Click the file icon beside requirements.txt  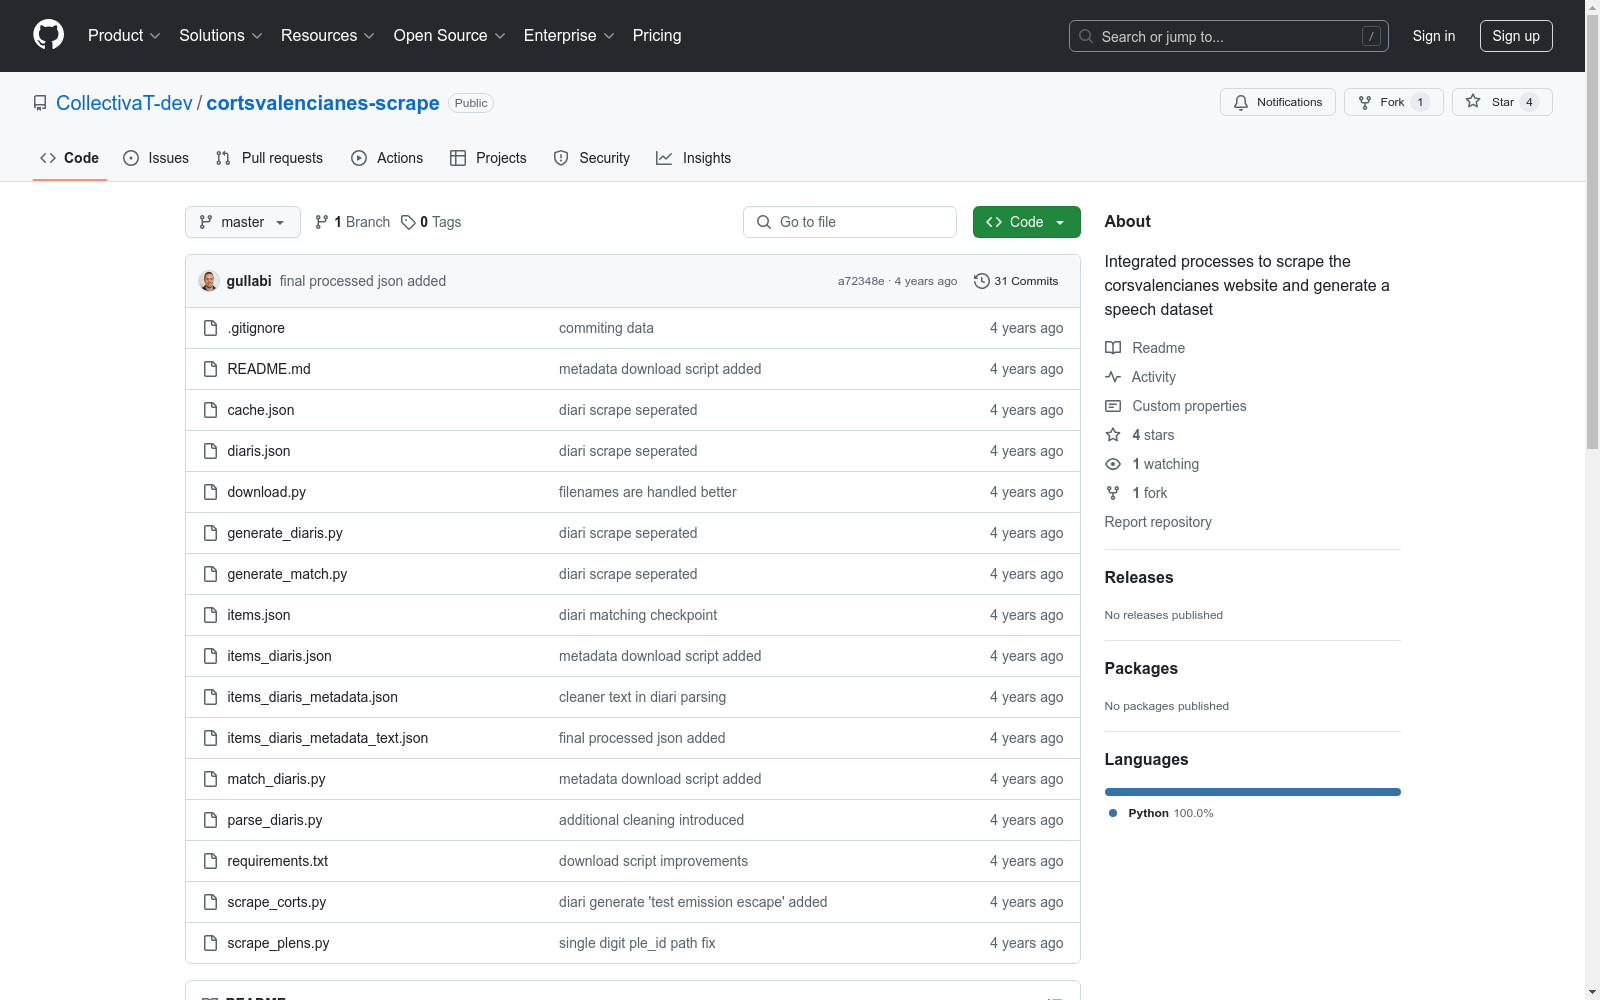pyautogui.click(x=210, y=861)
